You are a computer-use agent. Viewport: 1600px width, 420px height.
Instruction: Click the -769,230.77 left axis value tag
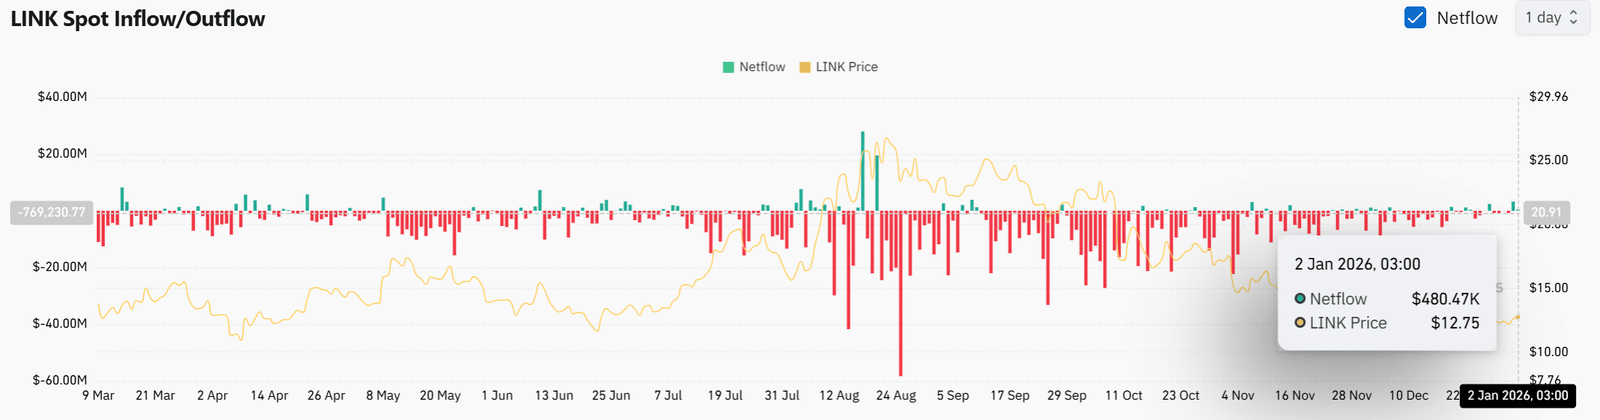pyautogui.click(x=52, y=213)
